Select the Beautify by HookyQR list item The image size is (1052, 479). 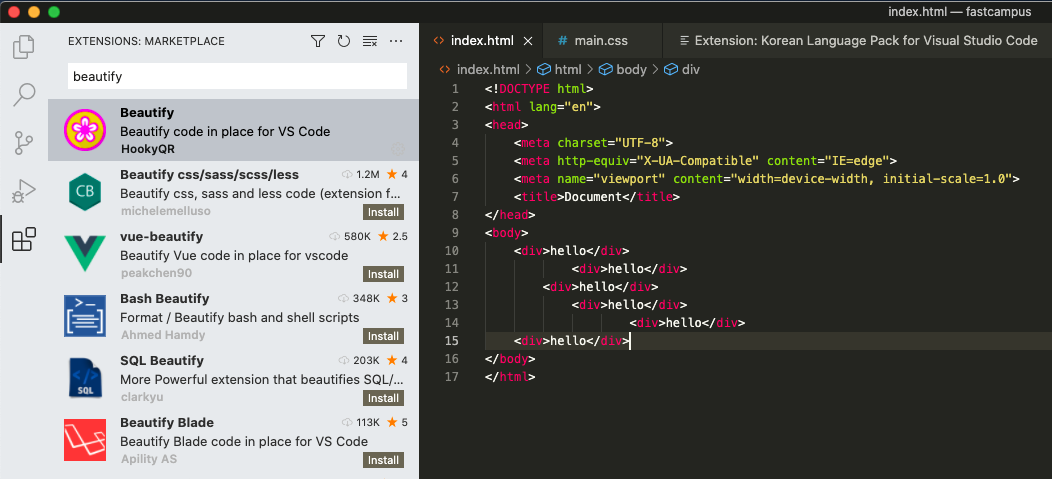[x=233, y=130]
